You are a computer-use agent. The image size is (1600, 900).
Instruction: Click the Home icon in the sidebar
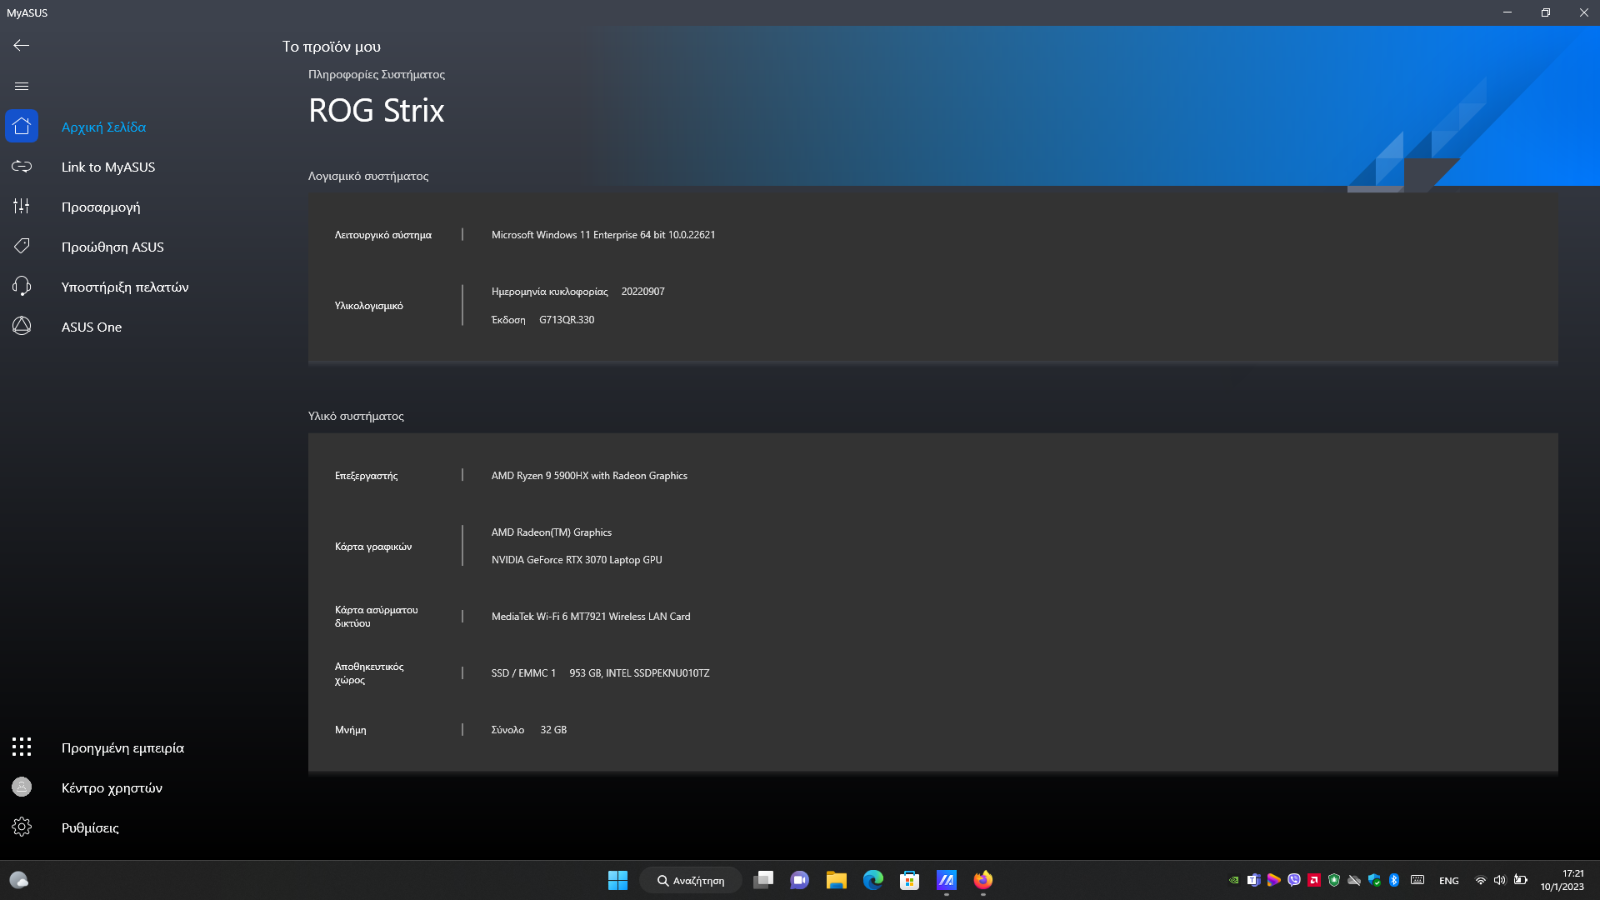22,126
